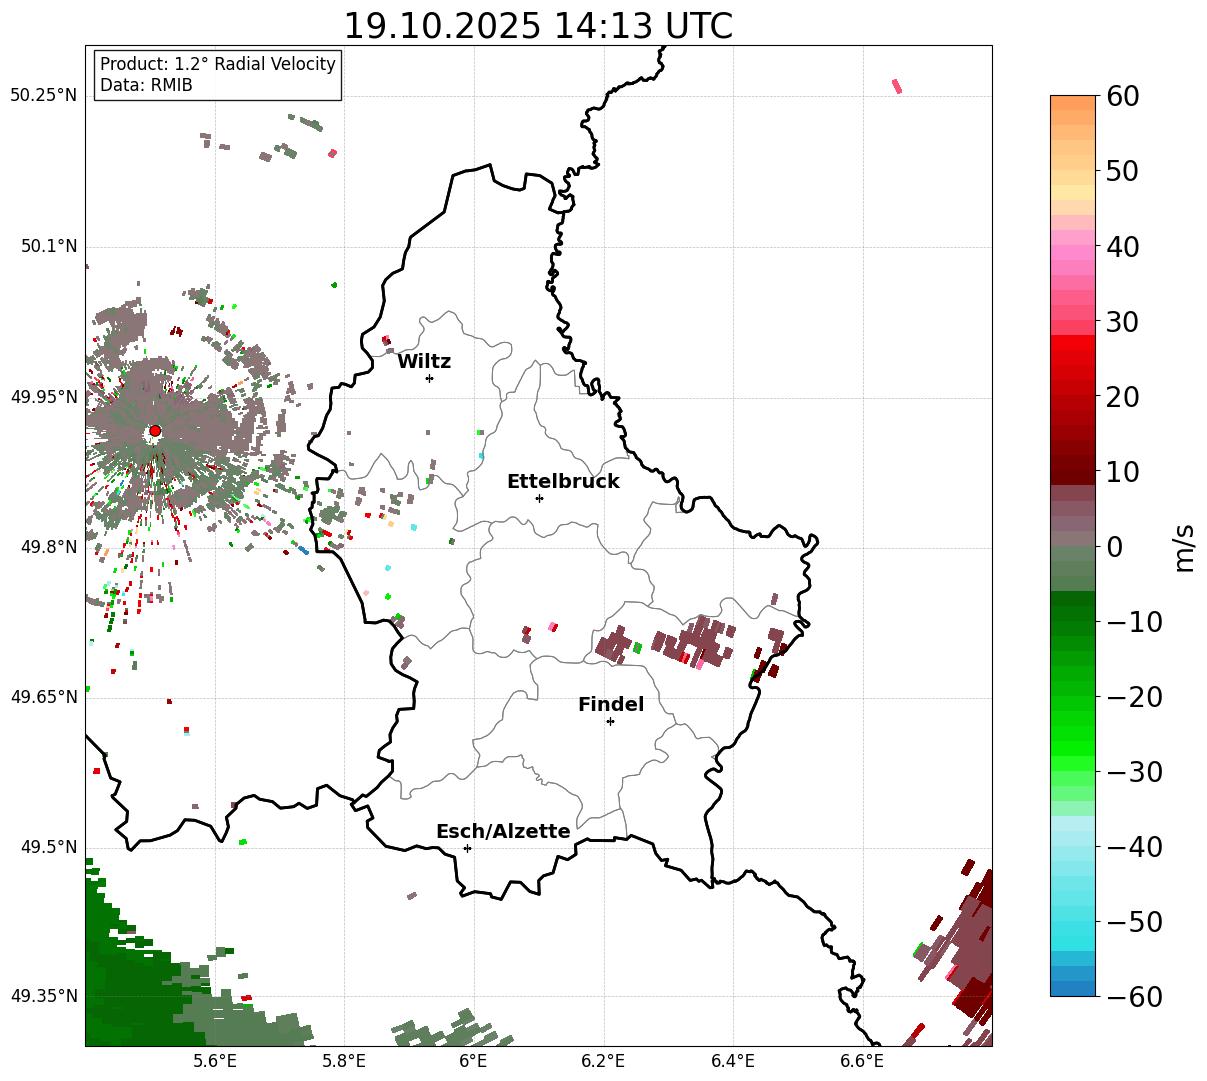Click the colorbar label −50
This screenshot has width=1207, height=1081.
coord(1134,922)
